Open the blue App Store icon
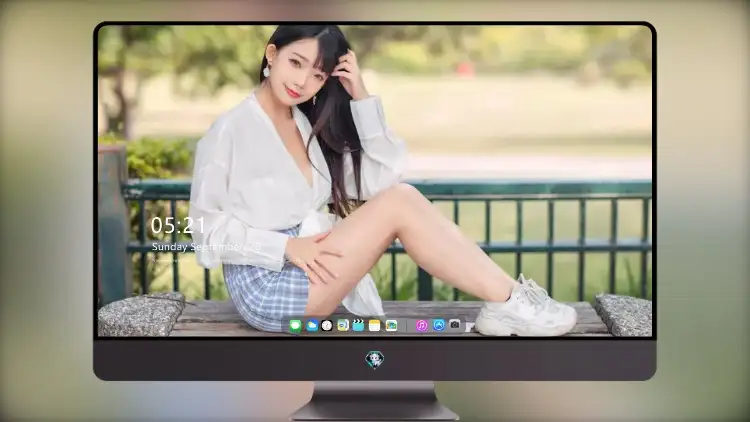This screenshot has height=422, width=750. point(439,325)
